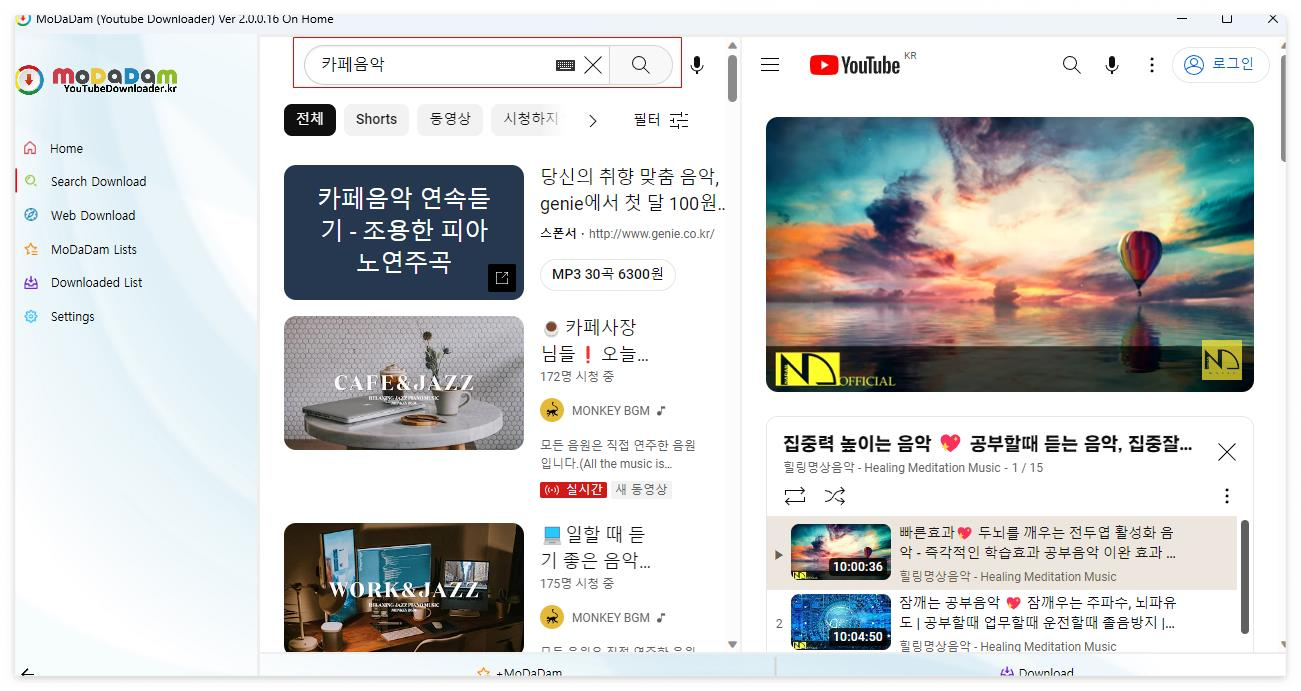Click the Search Download magnifier icon
Viewport: 1301px width, 691px height.
30,181
